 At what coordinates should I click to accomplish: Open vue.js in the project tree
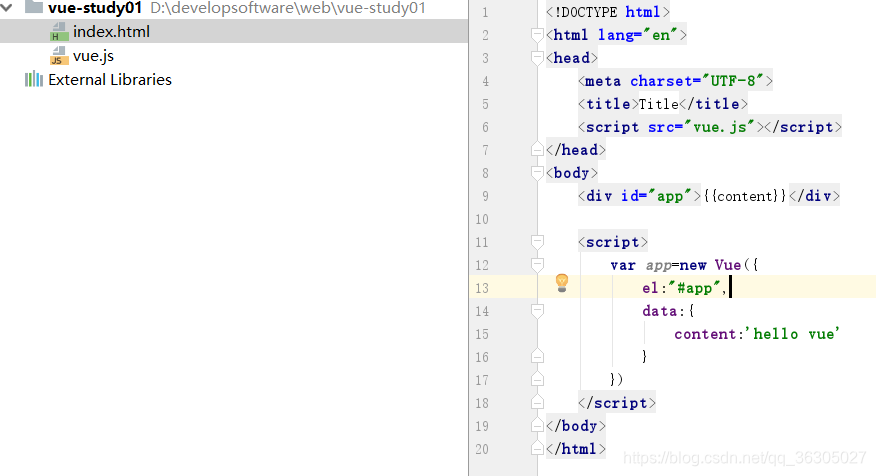pyautogui.click(x=93, y=56)
